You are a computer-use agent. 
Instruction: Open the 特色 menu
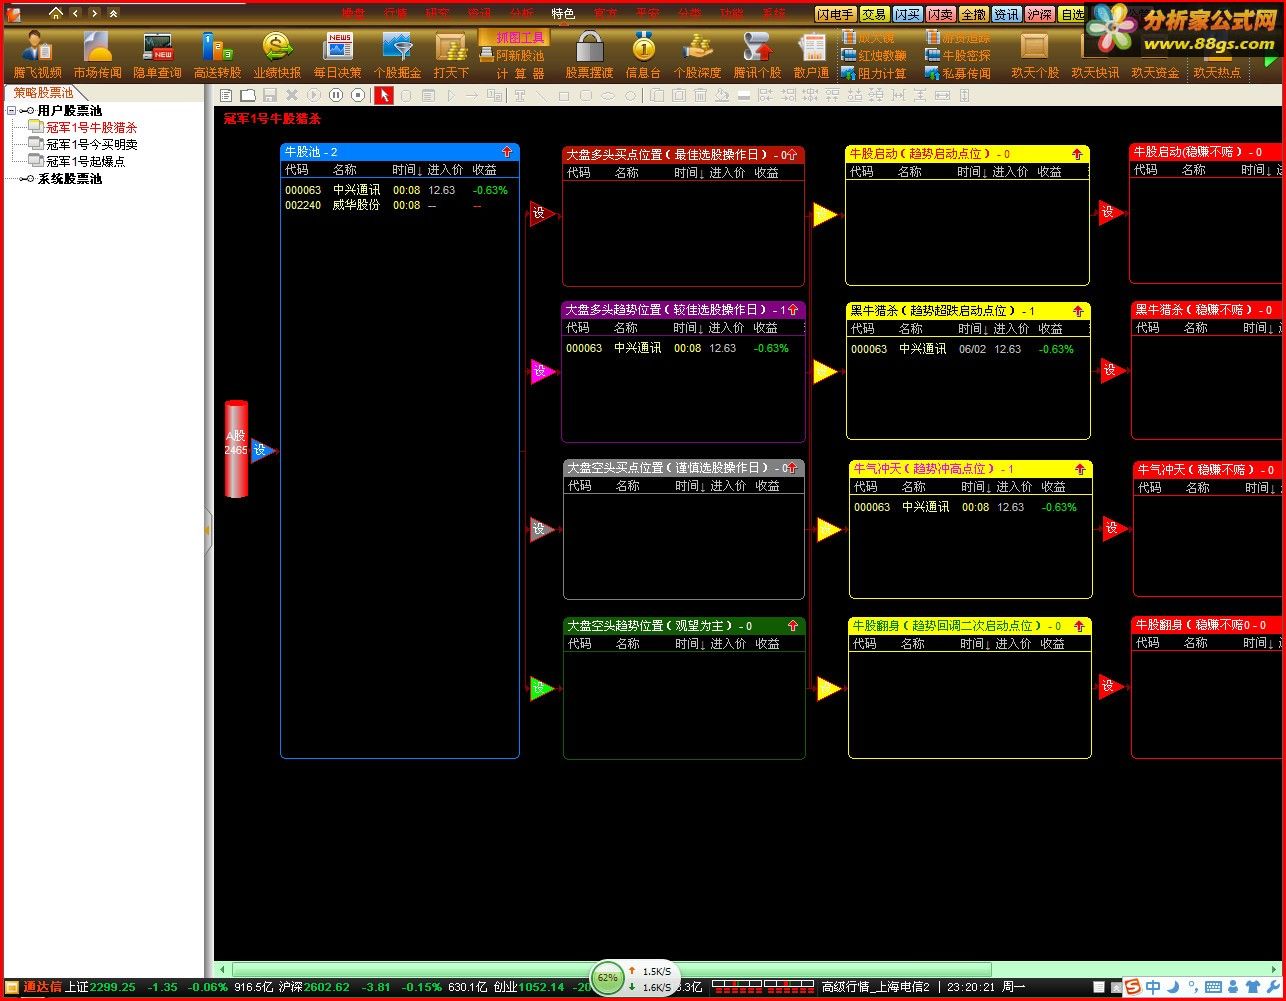point(563,14)
